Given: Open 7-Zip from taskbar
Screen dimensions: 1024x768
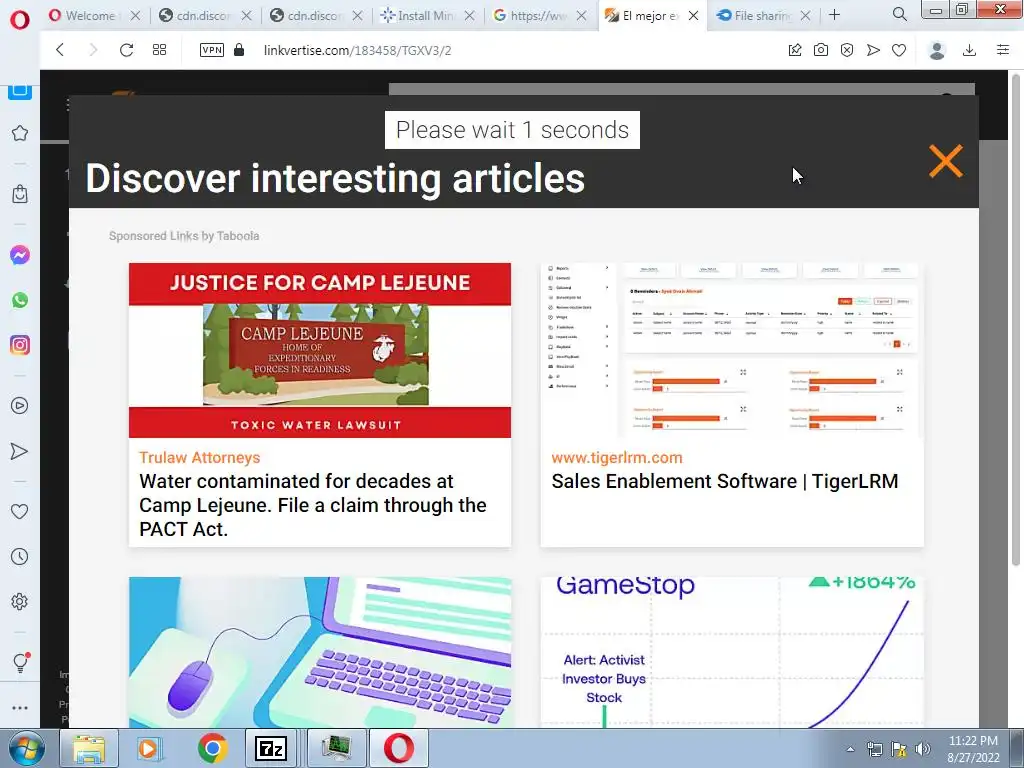Looking at the screenshot, I should click(x=271, y=748).
